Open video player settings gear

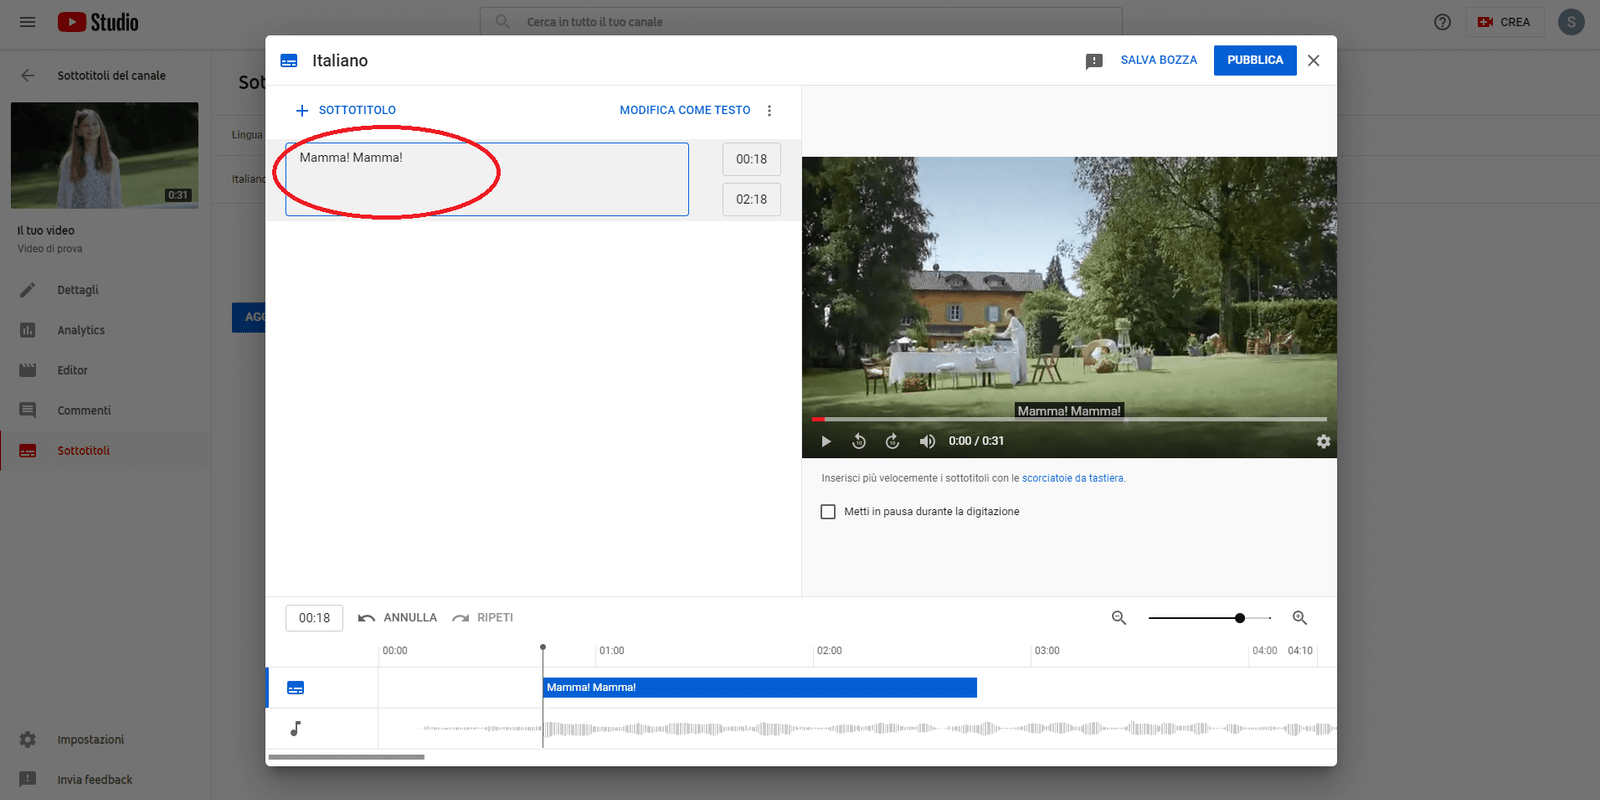click(x=1323, y=441)
